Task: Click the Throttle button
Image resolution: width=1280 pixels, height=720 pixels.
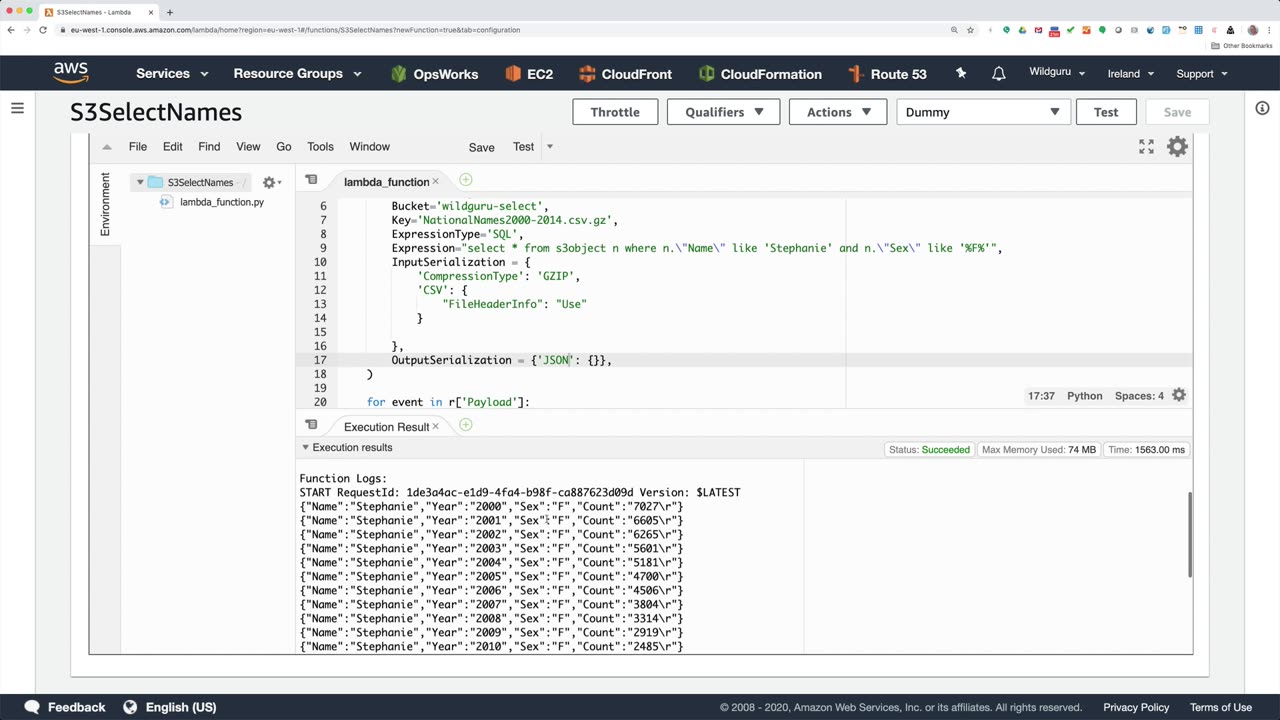Action: click(x=615, y=112)
